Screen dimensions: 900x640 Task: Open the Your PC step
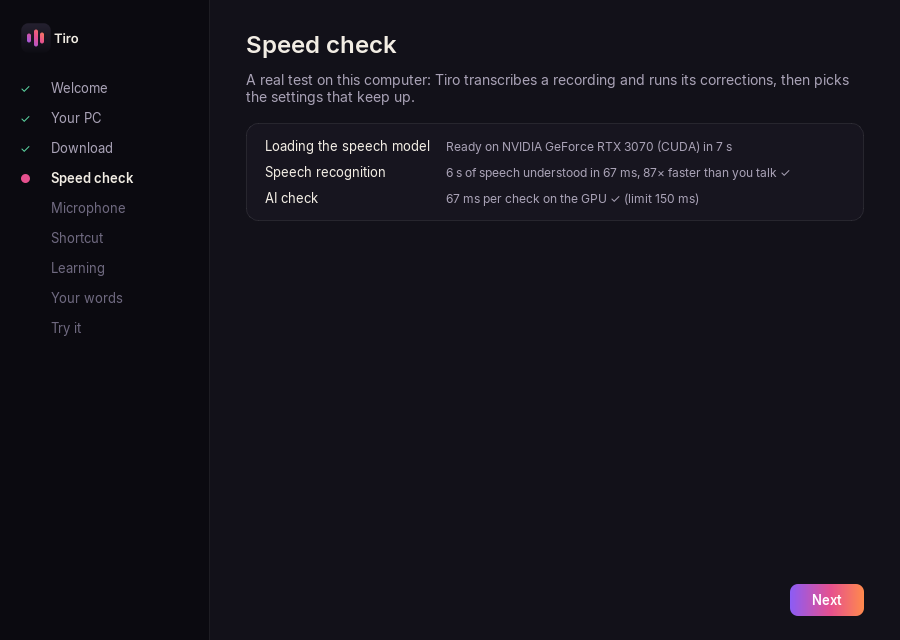pyautogui.click(x=76, y=118)
